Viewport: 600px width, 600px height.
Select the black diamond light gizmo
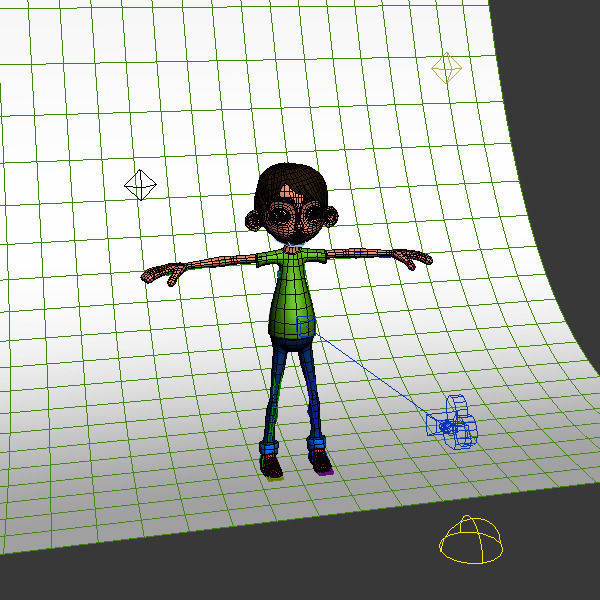(x=140, y=185)
